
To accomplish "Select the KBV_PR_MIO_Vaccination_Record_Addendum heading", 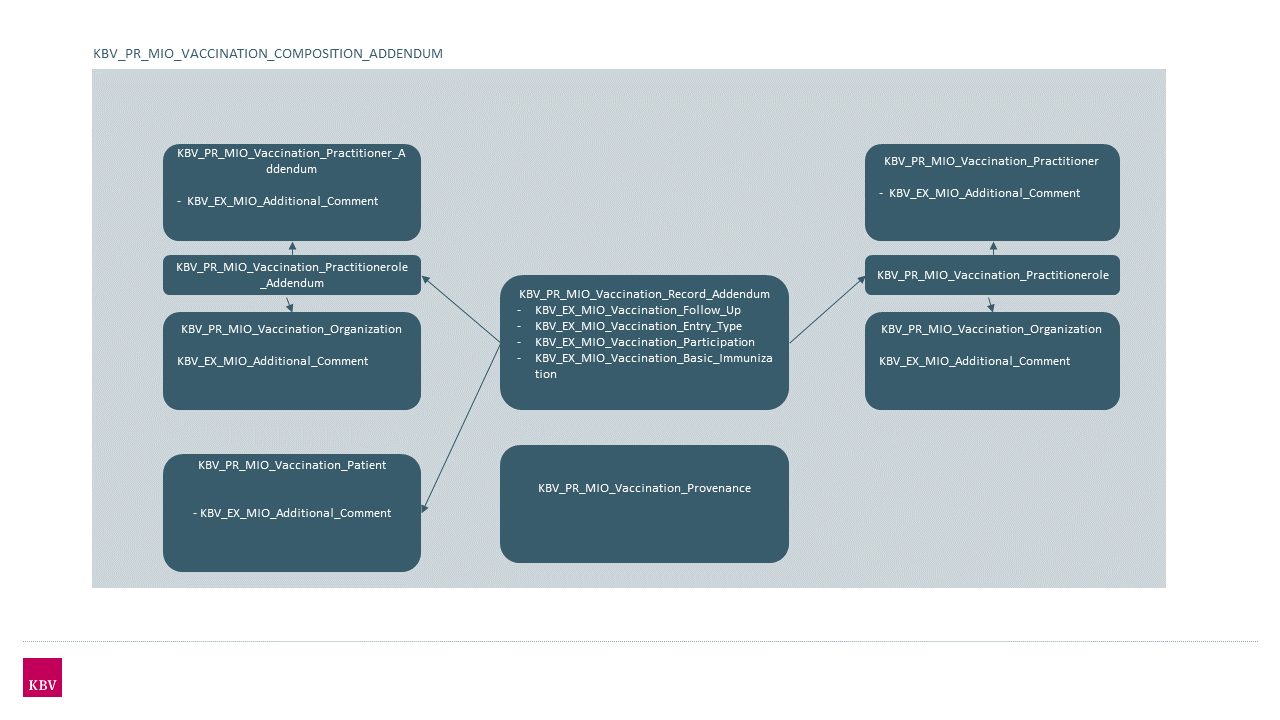I will tap(644, 294).
